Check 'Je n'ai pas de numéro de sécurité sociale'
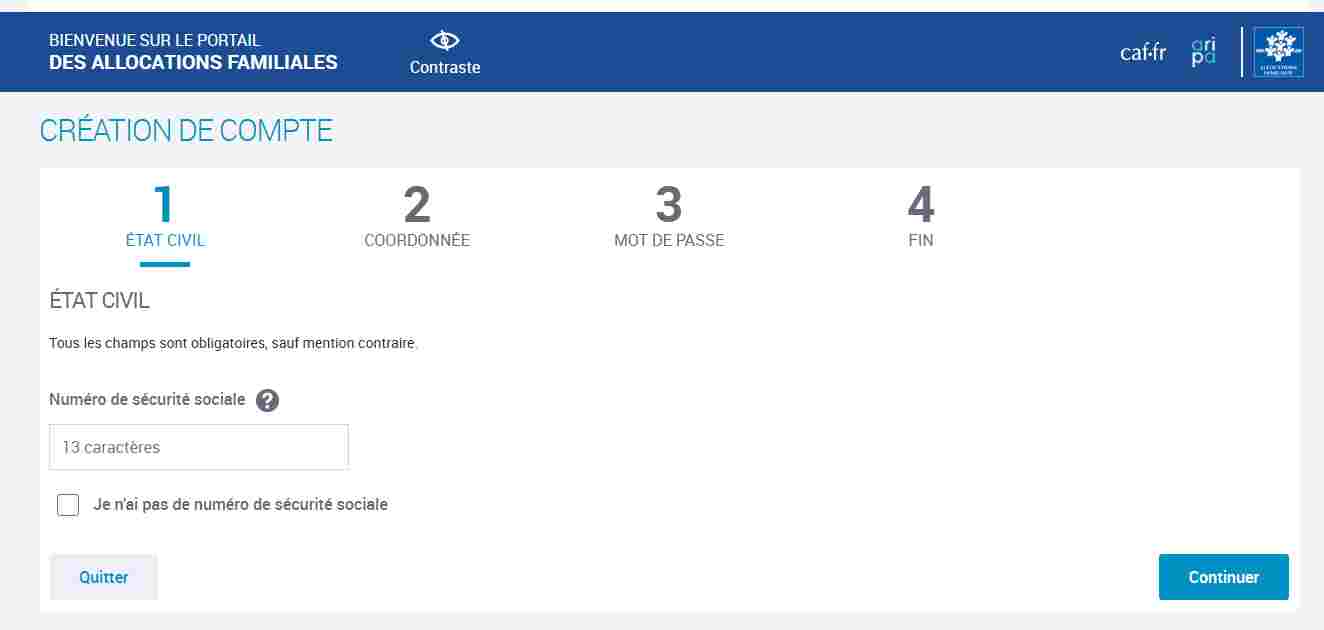The height and width of the screenshot is (630, 1324). 67,505
